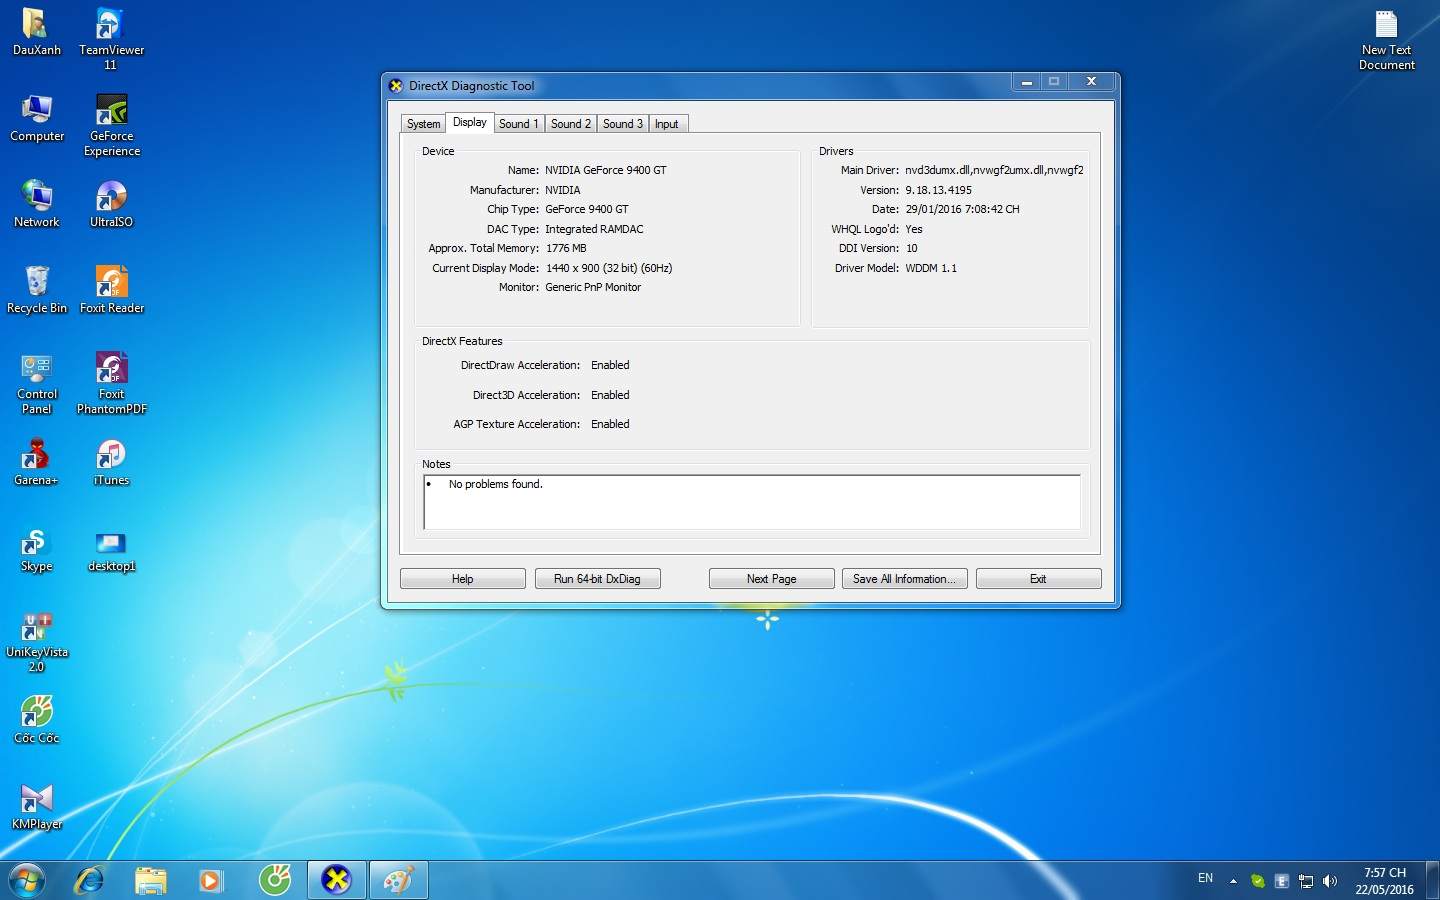Open the GeForce Experience desktop icon

111,124
